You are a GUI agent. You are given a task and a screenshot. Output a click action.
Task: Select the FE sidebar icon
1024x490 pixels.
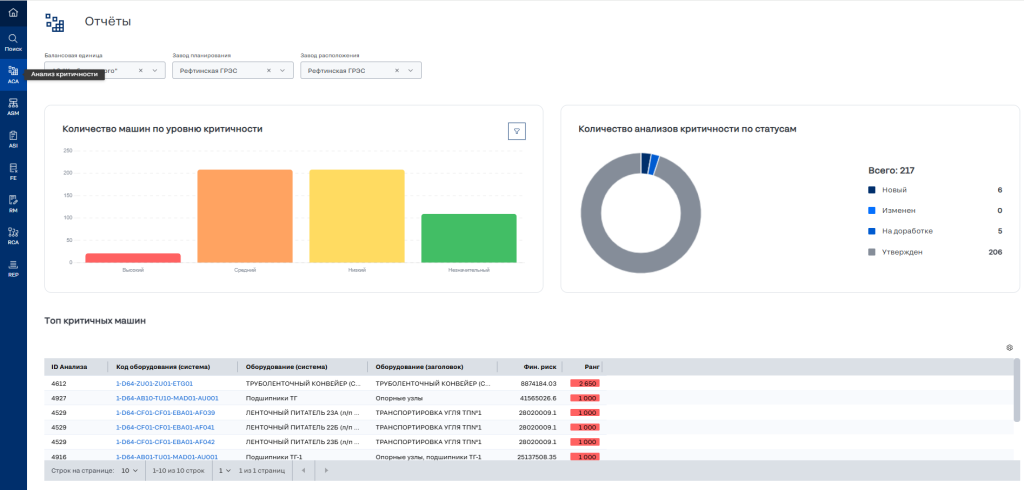(x=13, y=170)
